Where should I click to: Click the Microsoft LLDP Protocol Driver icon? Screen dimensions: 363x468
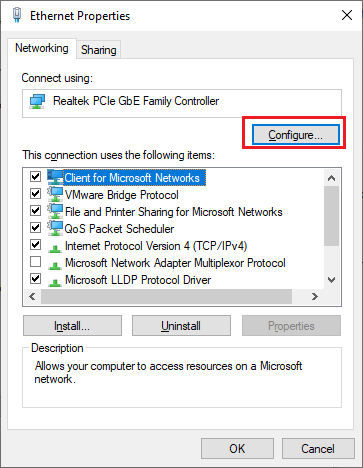[x=55, y=282]
